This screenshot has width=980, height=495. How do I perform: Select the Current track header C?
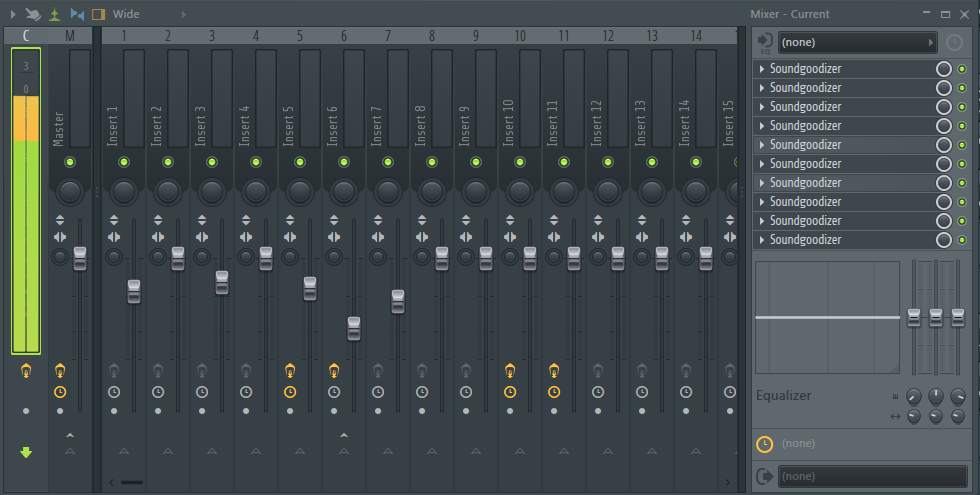click(x=26, y=36)
